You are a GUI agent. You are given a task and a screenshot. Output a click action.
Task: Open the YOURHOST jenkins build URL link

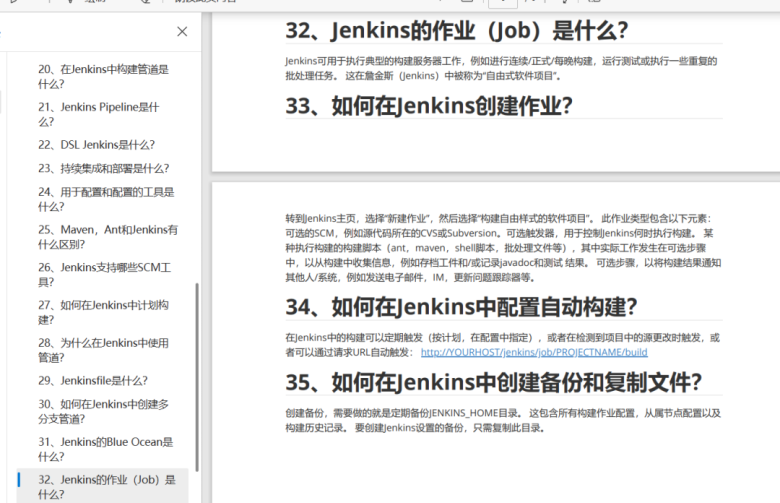click(534, 352)
